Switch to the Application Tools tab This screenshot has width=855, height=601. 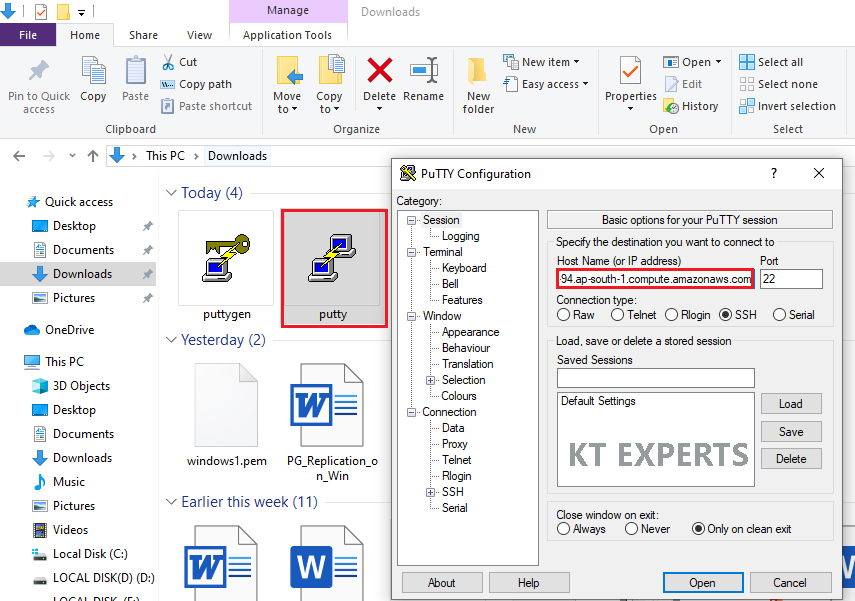(x=287, y=35)
